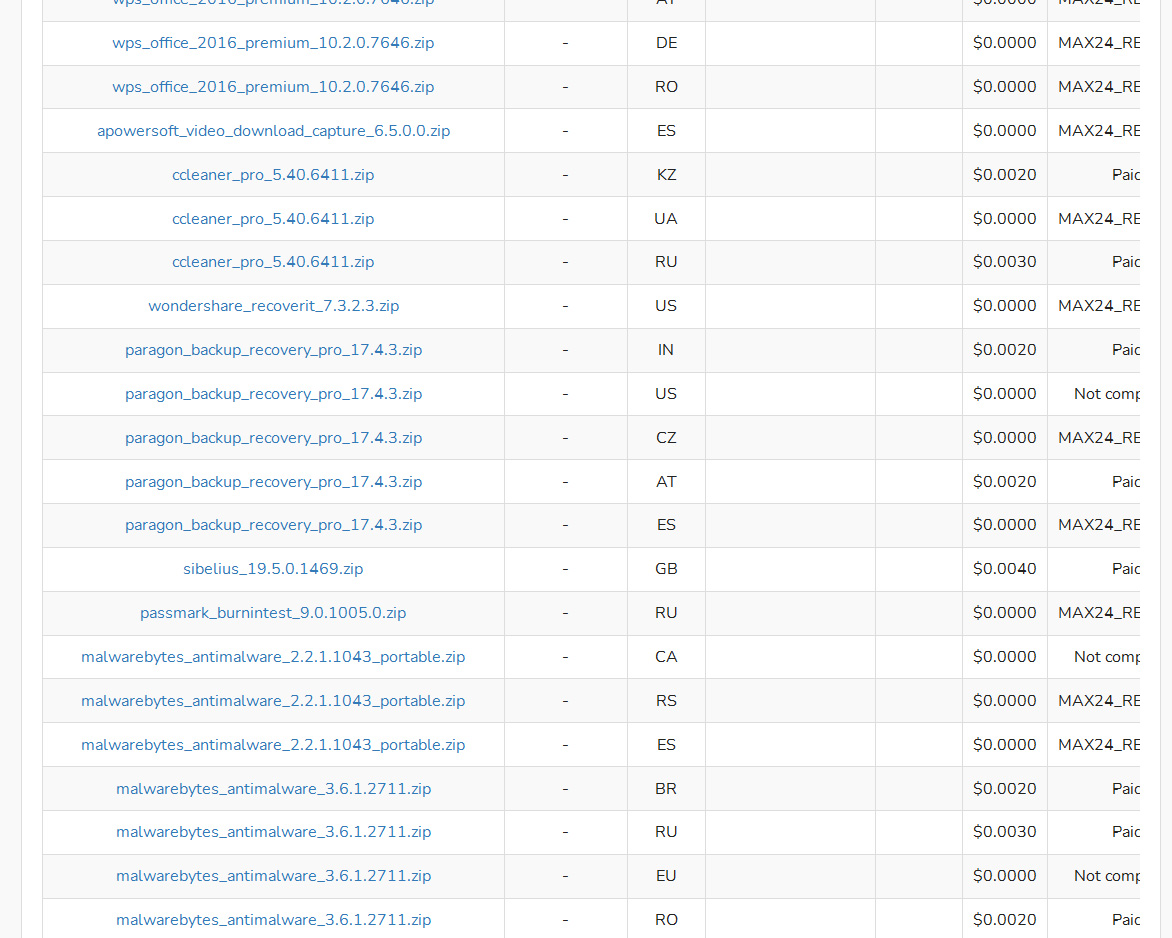Open ccleaner_pro zip link in RU row
Image resolution: width=1172 pixels, height=938 pixels.
click(x=273, y=262)
